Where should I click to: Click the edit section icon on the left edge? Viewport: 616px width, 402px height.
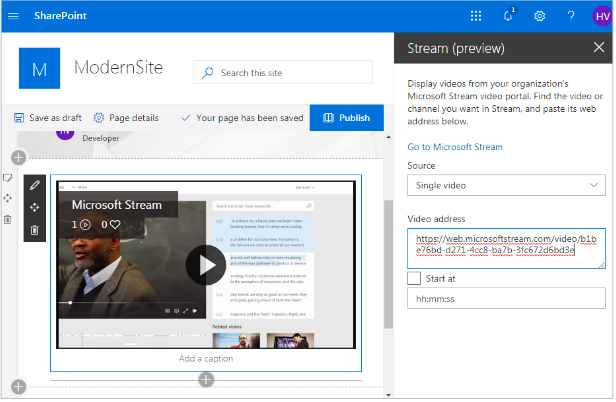click(8, 179)
